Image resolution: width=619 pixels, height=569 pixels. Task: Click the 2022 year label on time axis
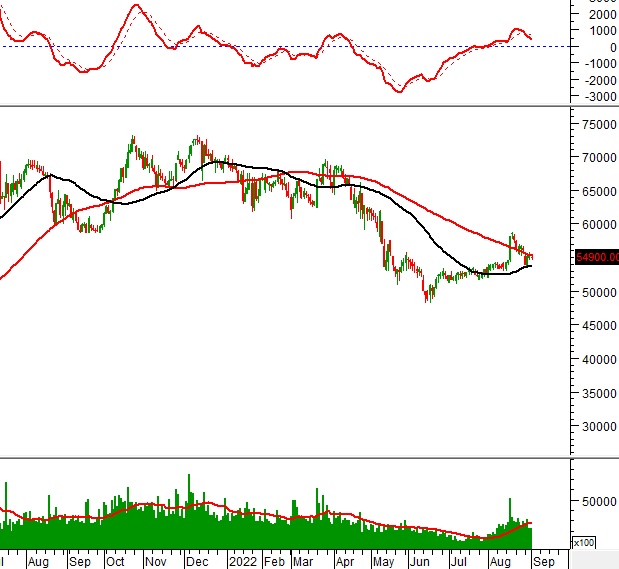click(x=243, y=561)
